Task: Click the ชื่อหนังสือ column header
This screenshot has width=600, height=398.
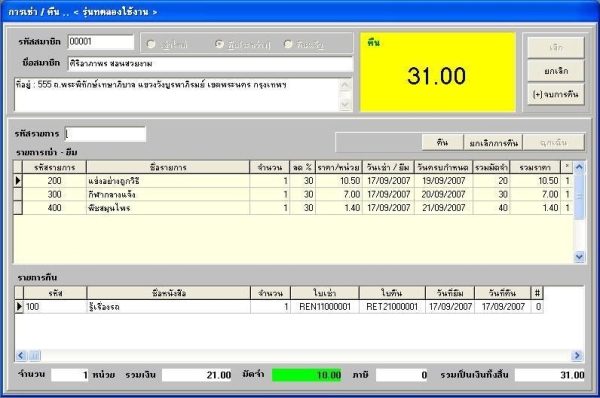Action: point(169,293)
